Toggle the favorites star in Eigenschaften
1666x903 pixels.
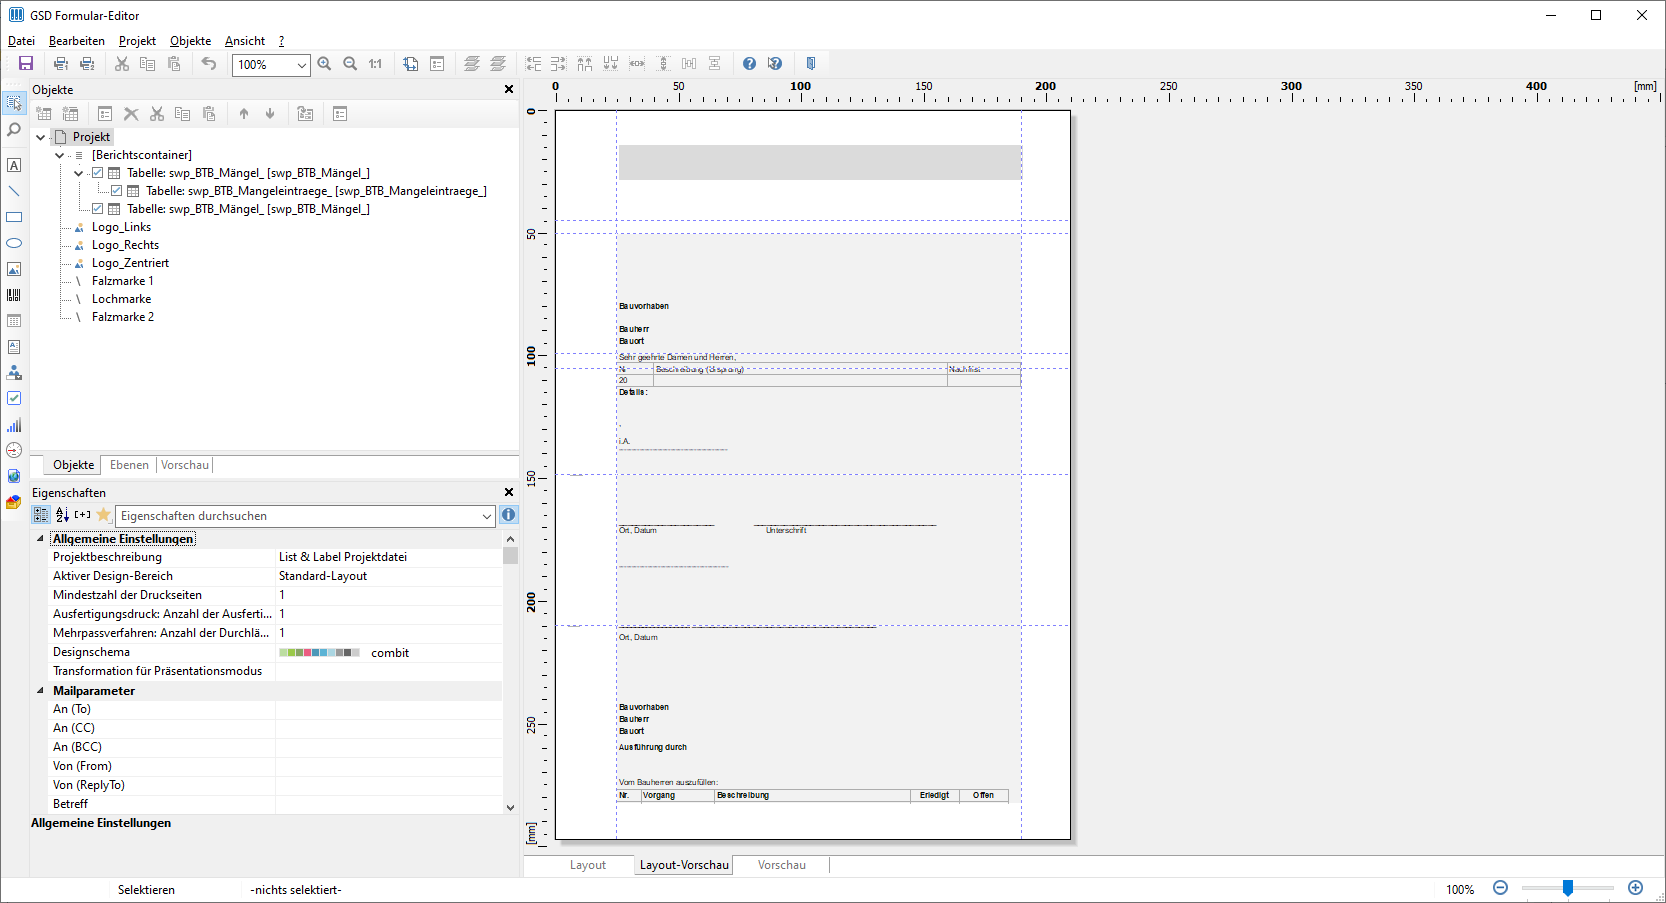point(103,515)
